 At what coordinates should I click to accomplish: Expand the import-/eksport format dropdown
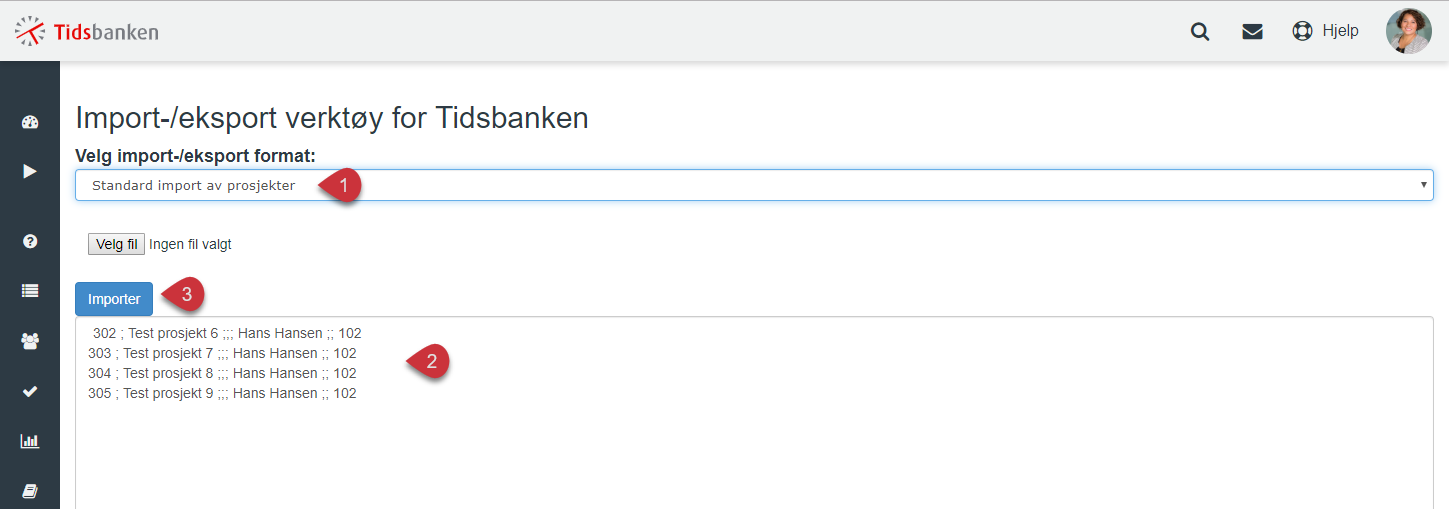[754, 185]
